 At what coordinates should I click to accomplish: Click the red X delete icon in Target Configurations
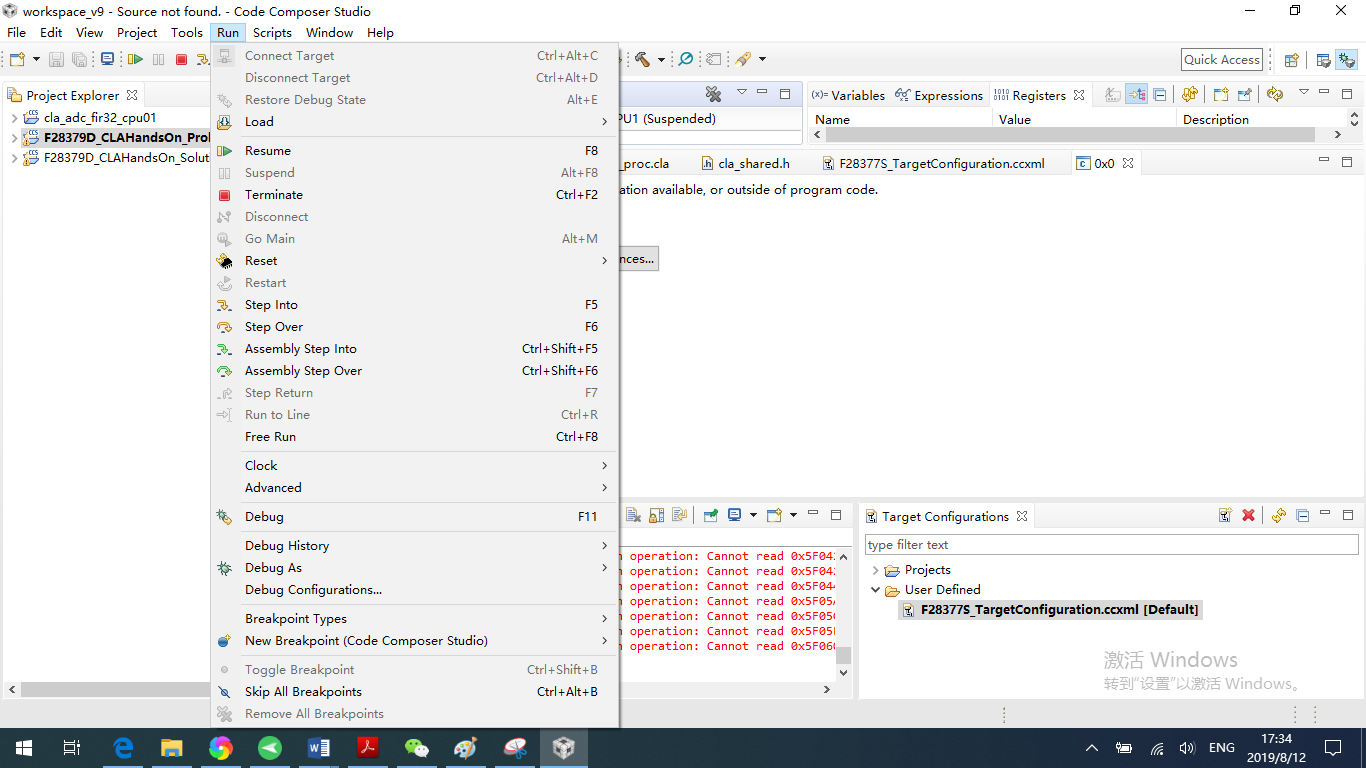point(1248,515)
